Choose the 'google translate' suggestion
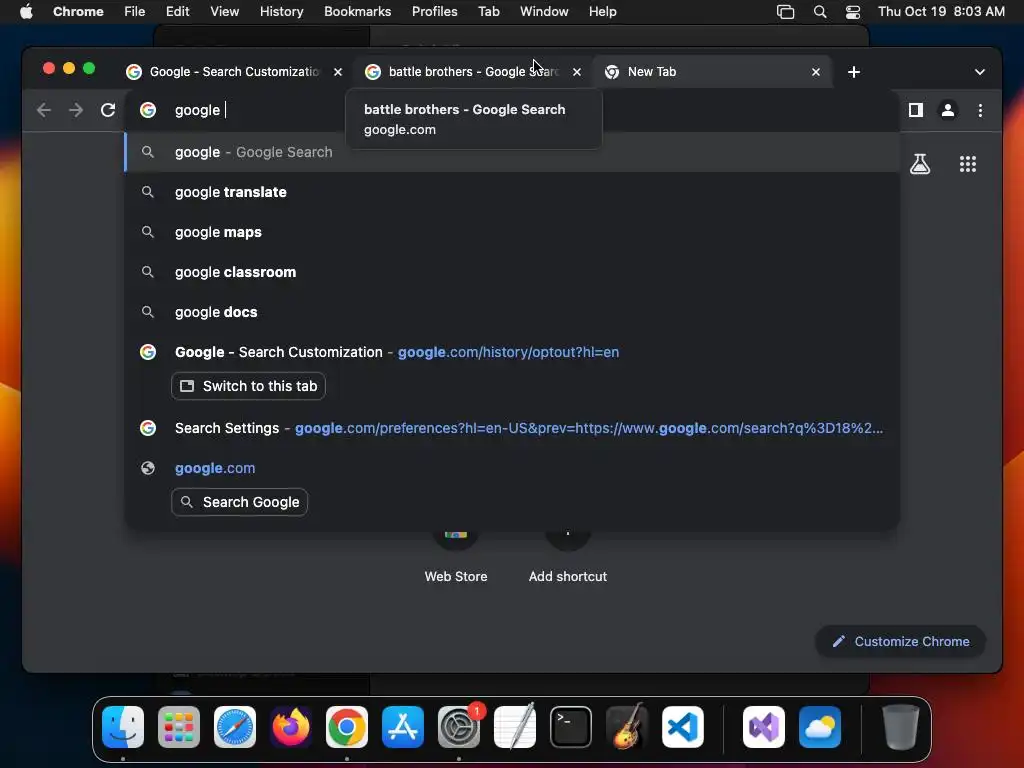 [512, 192]
